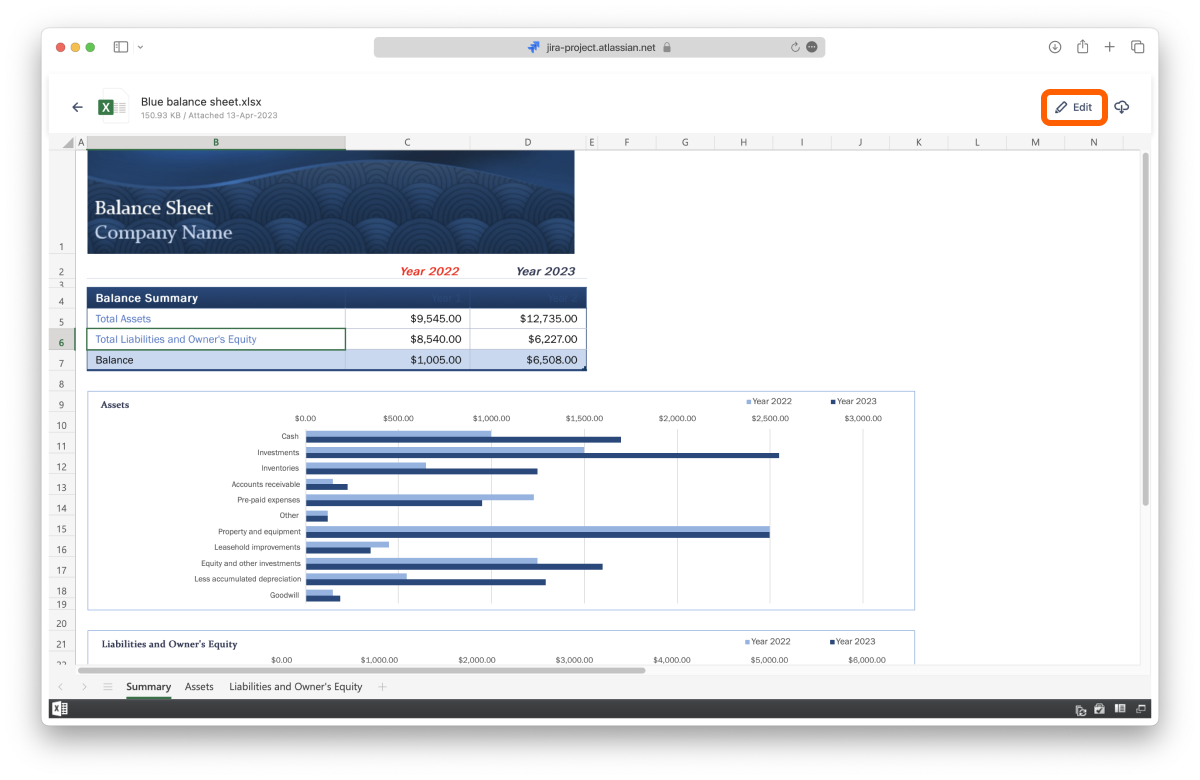Click Year 2022 legend in Assets chart
The width and height of the screenshot is (1200, 780).
coord(769,401)
